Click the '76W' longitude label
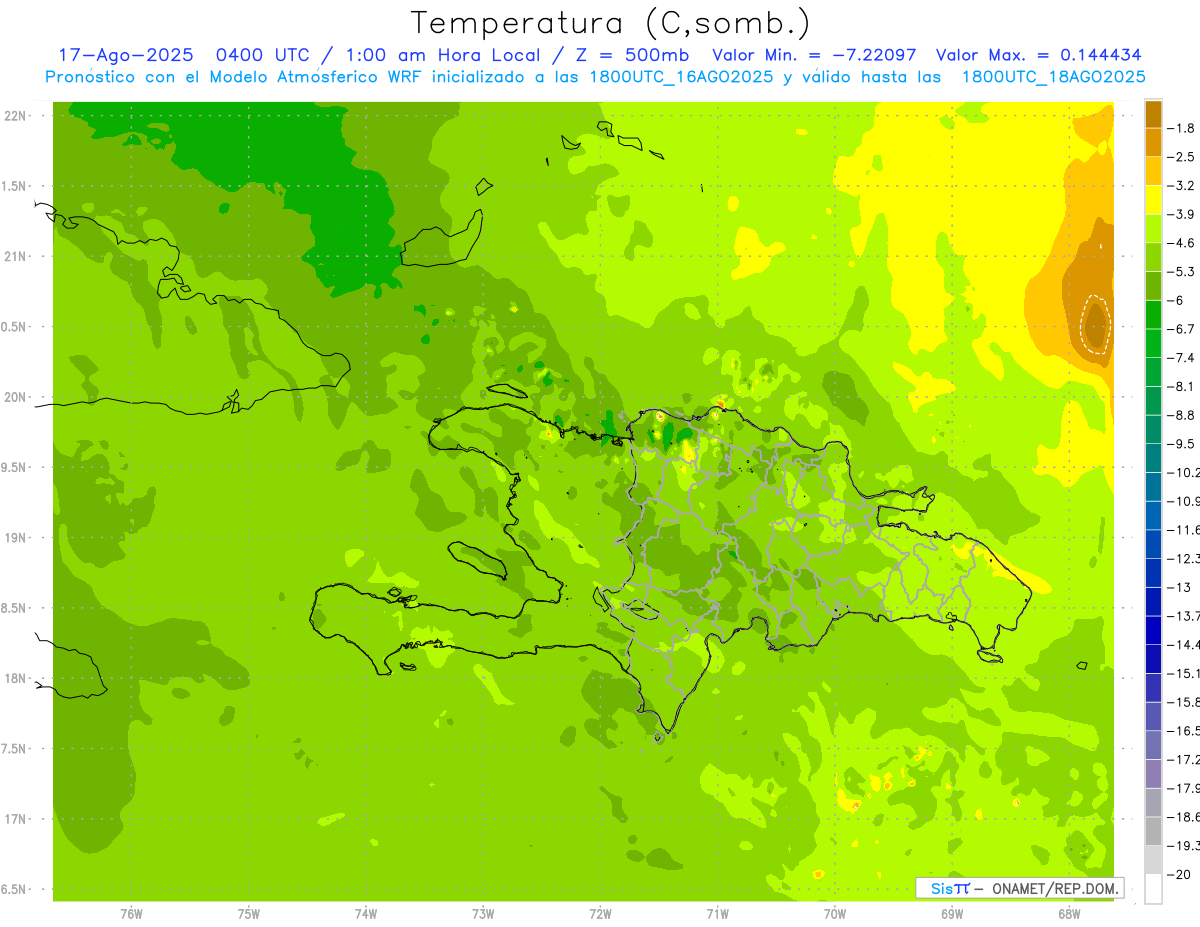Viewport: 1200px width, 927px height. click(x=131, y=914)
